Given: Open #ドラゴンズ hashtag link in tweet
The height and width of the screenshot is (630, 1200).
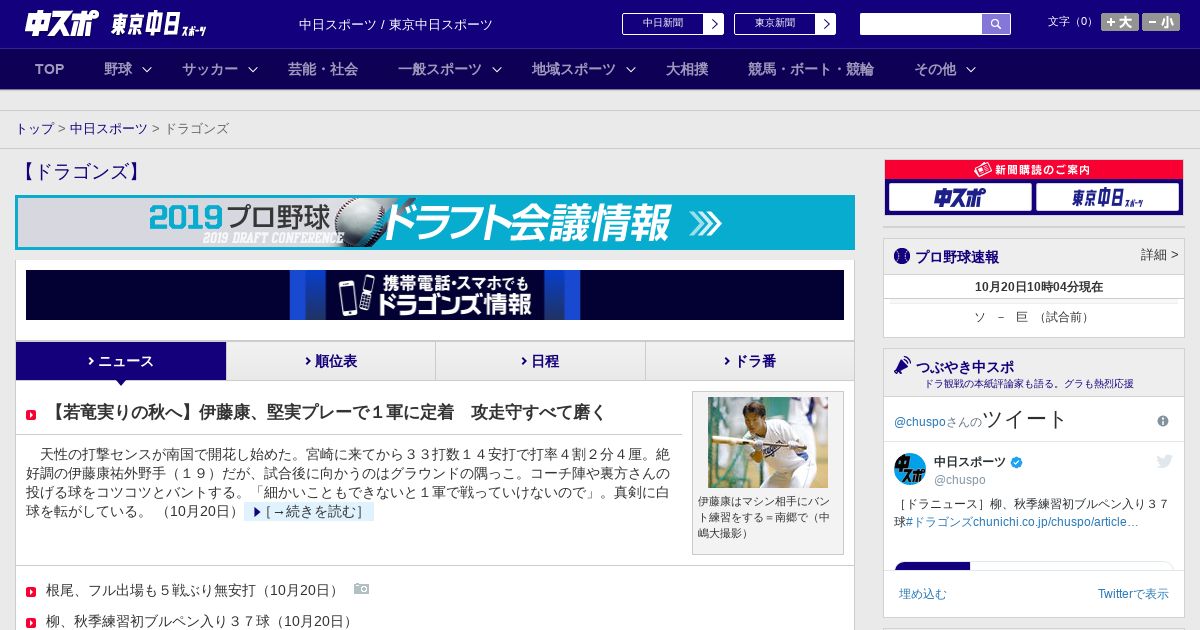Looking at the screenshot, I should tap(940, 522).
